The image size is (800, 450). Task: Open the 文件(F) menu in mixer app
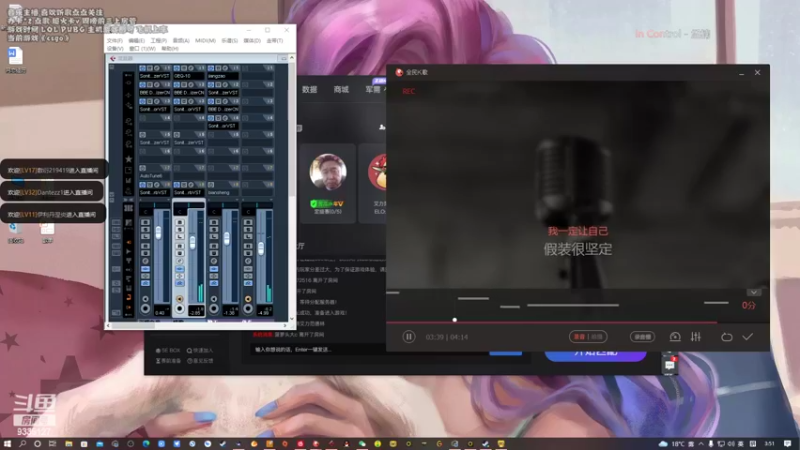[115, 40]
